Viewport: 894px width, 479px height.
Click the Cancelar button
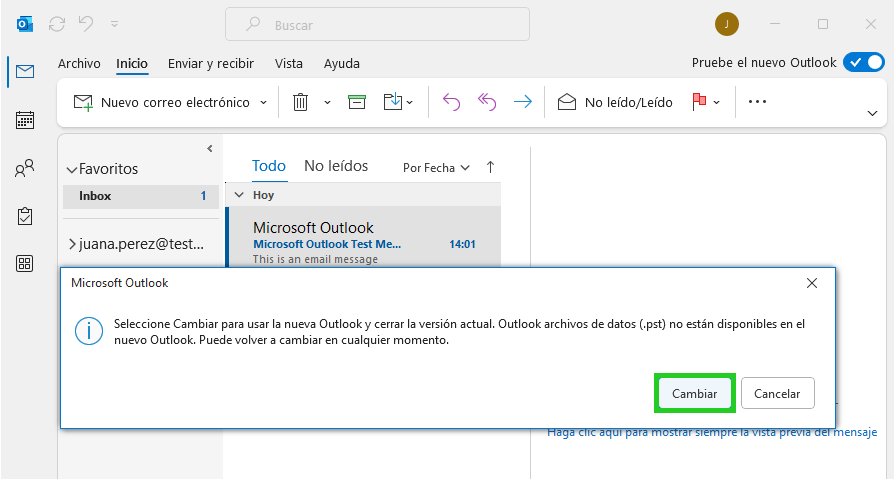(777, 393)
